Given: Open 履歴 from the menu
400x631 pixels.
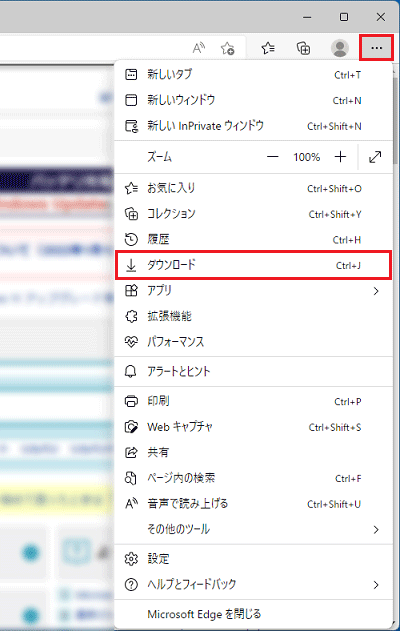Looking at the screenshot, I should (x=254, y=239).
